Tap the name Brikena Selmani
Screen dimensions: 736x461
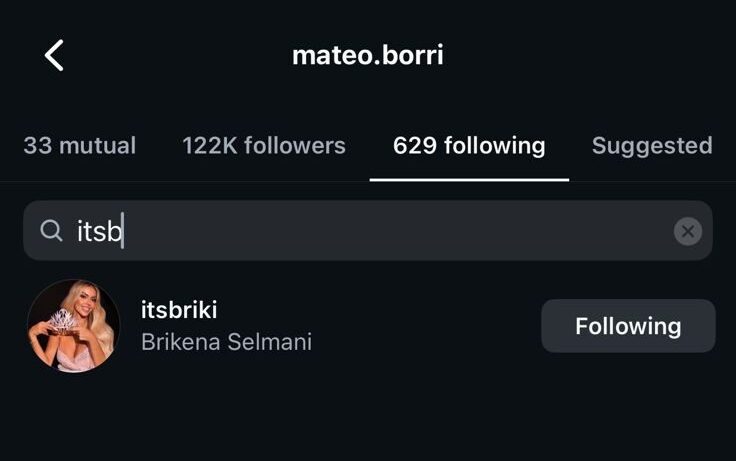click(x=226, y=342)
